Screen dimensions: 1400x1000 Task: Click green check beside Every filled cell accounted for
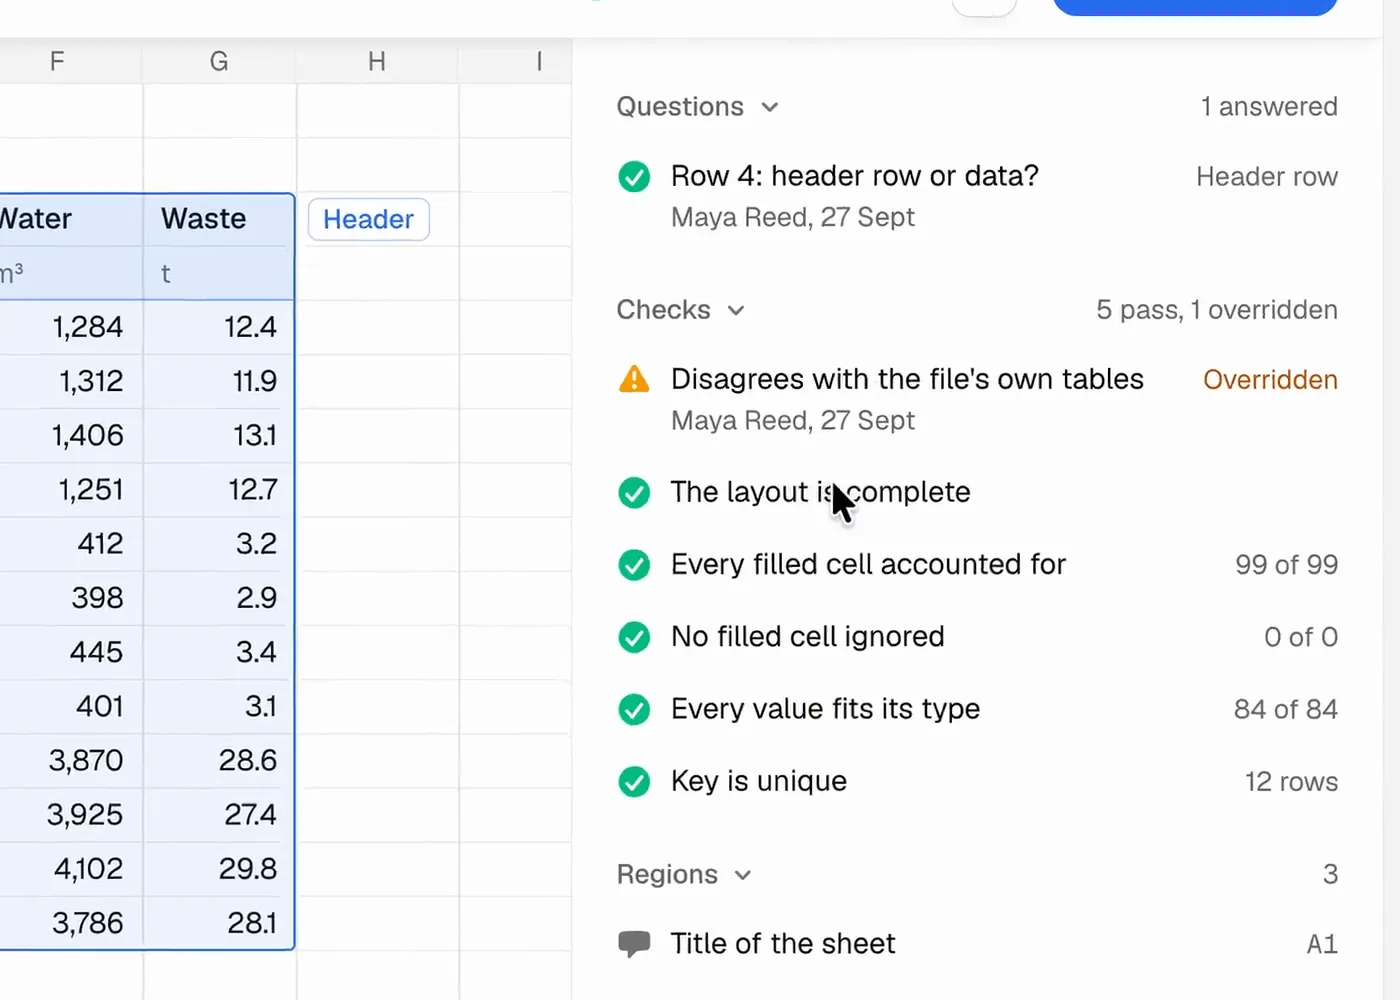(x=634, y=565)
